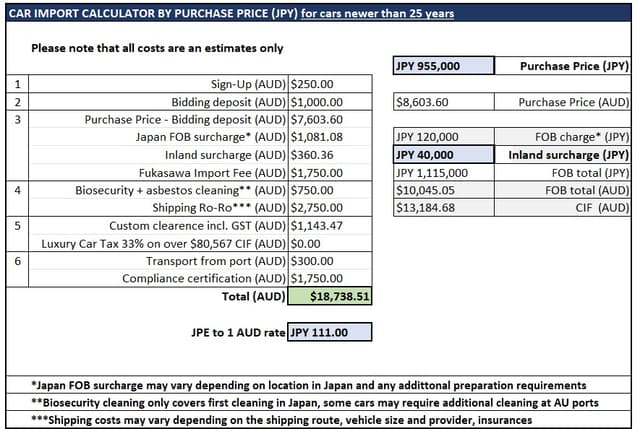The height and width of the screenshot is (434, 640).
Task: Select the JPY 1,115,000 FOB total cell
Action: (444, 173)
